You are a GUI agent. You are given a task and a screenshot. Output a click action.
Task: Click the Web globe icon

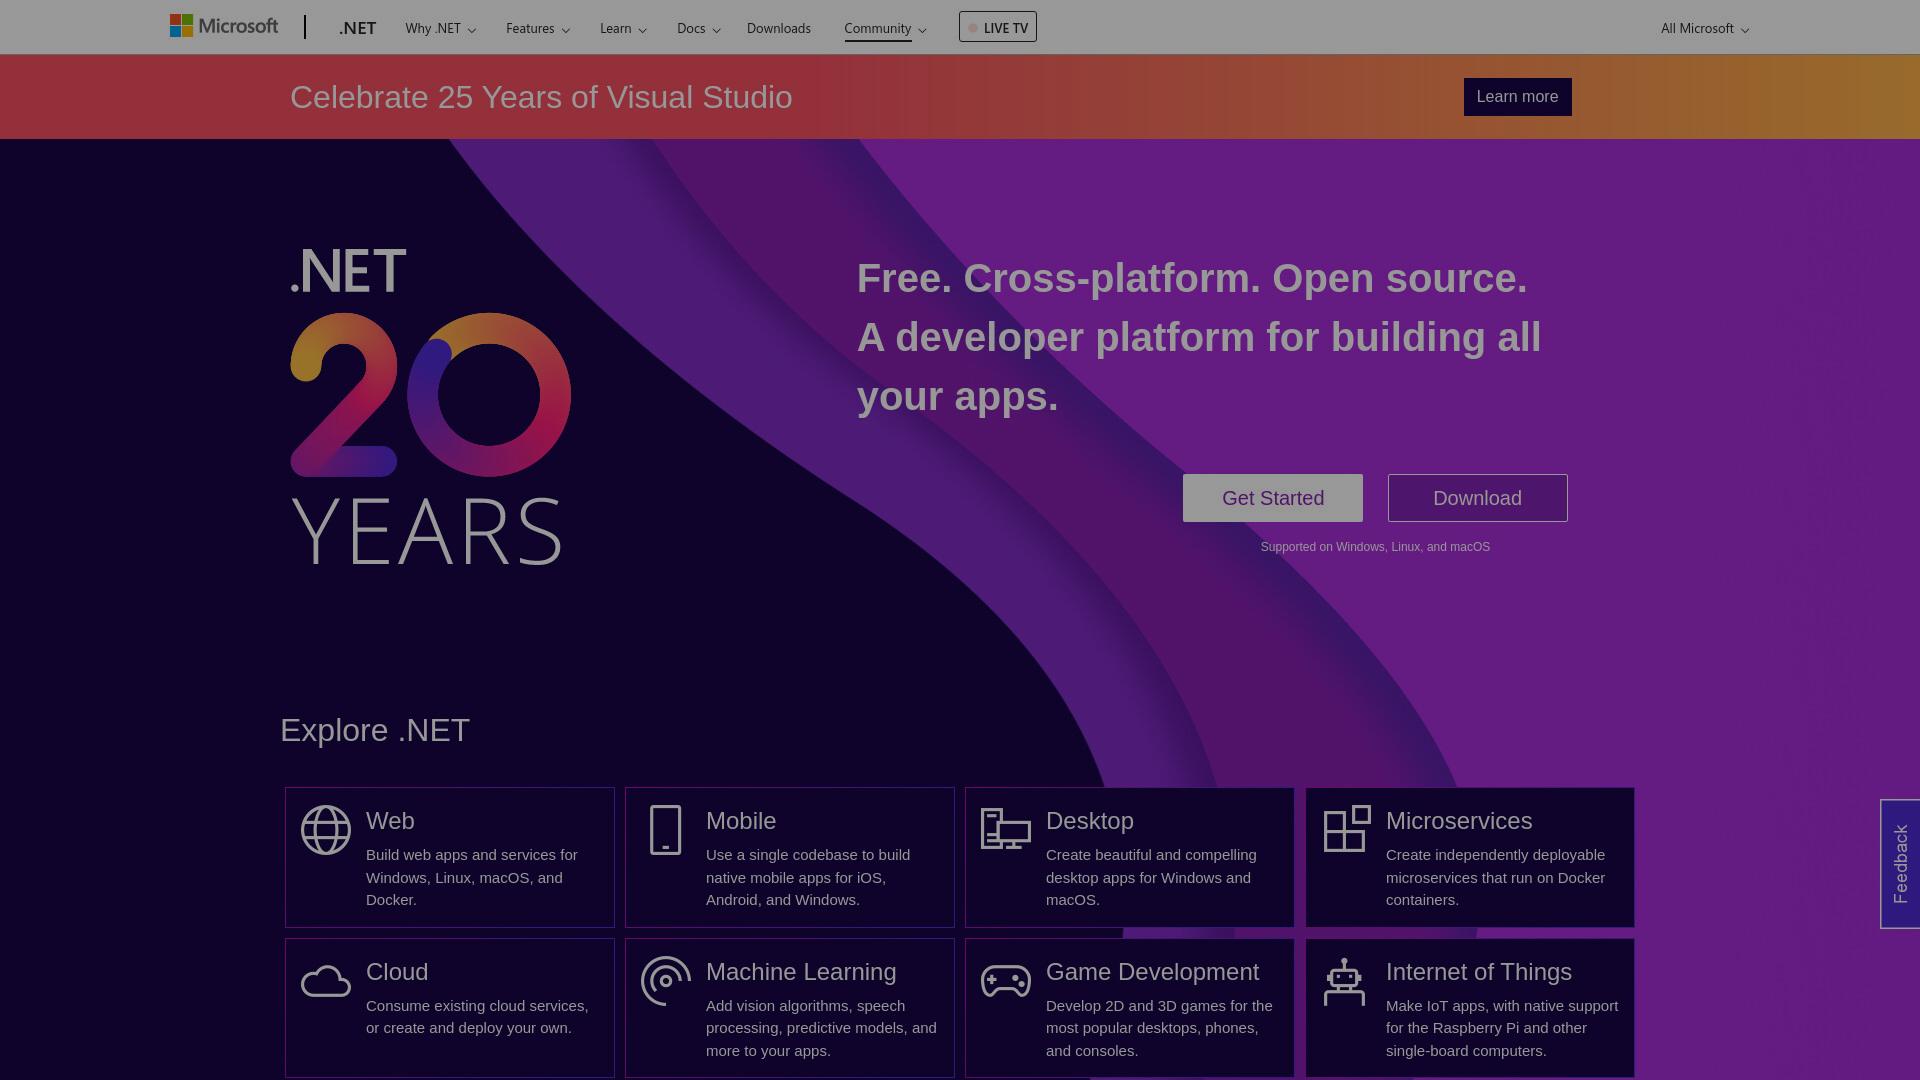click(326, 830)
